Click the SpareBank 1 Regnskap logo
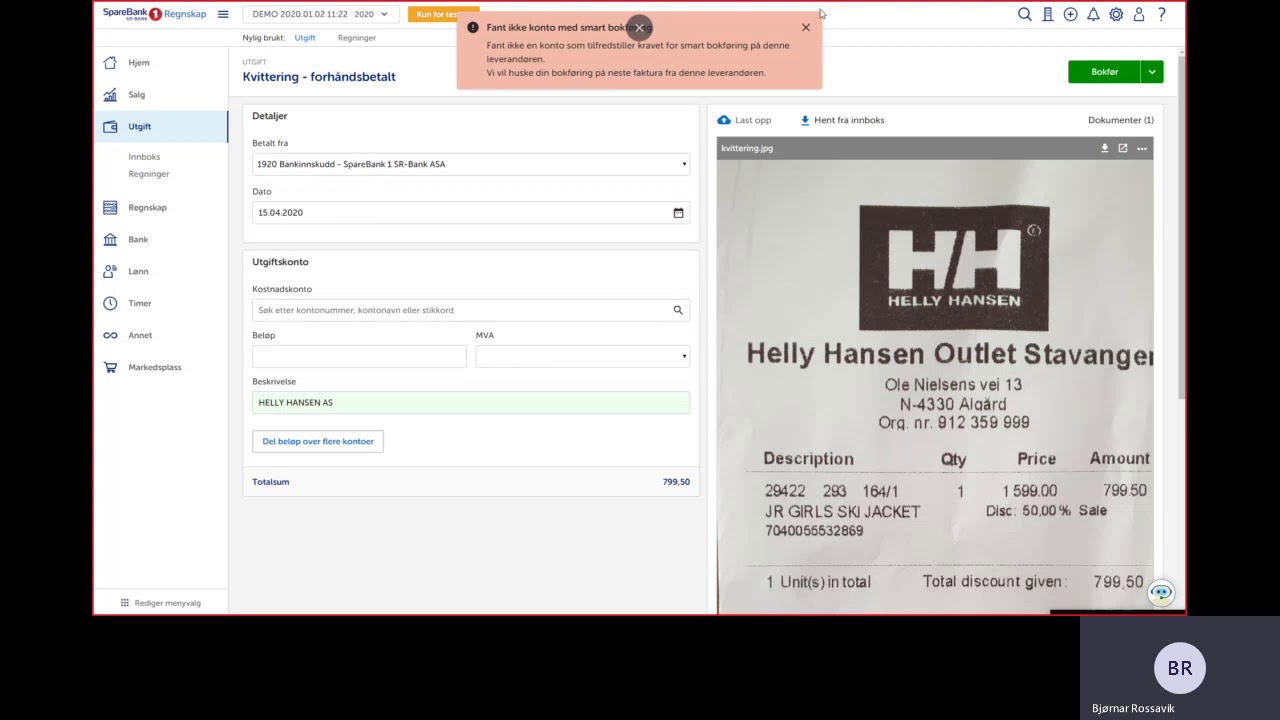 tap(154, 14)
